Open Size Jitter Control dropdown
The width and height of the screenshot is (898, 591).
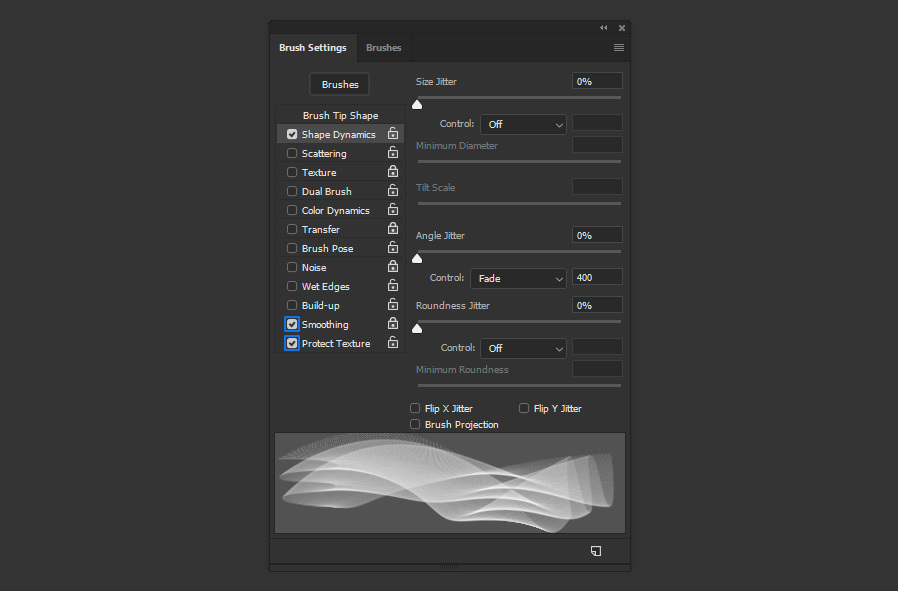523,124
